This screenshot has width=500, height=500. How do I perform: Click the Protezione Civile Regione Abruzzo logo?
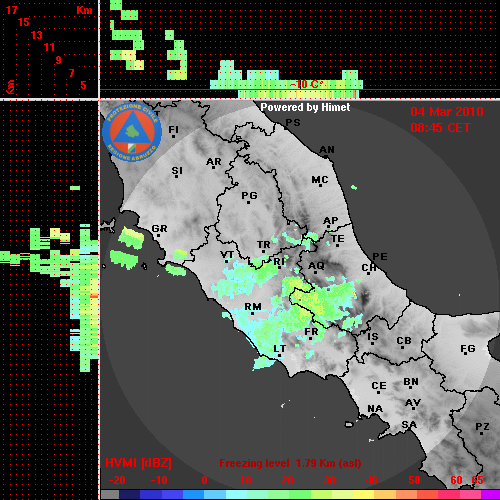[132, 132]
